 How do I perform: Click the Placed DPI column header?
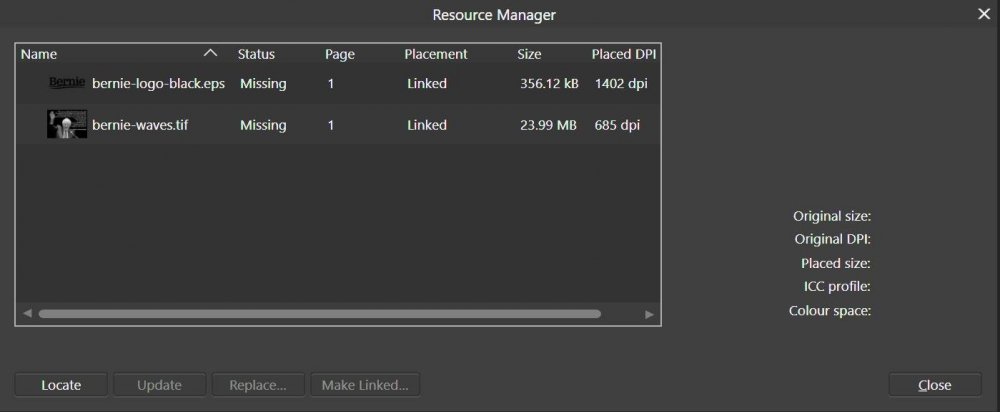click(623, 54)
